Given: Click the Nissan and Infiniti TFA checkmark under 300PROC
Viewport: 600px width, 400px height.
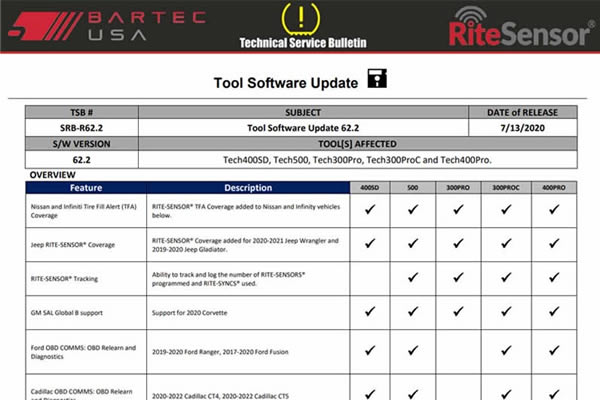Looking at the screenshot, I should (x=506, y=209).
